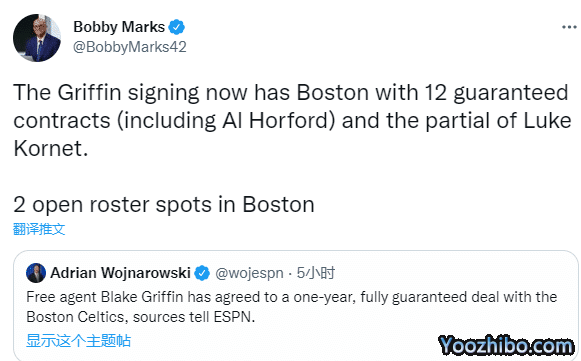Click the Bobby Marks display name
Viewport: 581px width, 361px height.
point(119,27)
